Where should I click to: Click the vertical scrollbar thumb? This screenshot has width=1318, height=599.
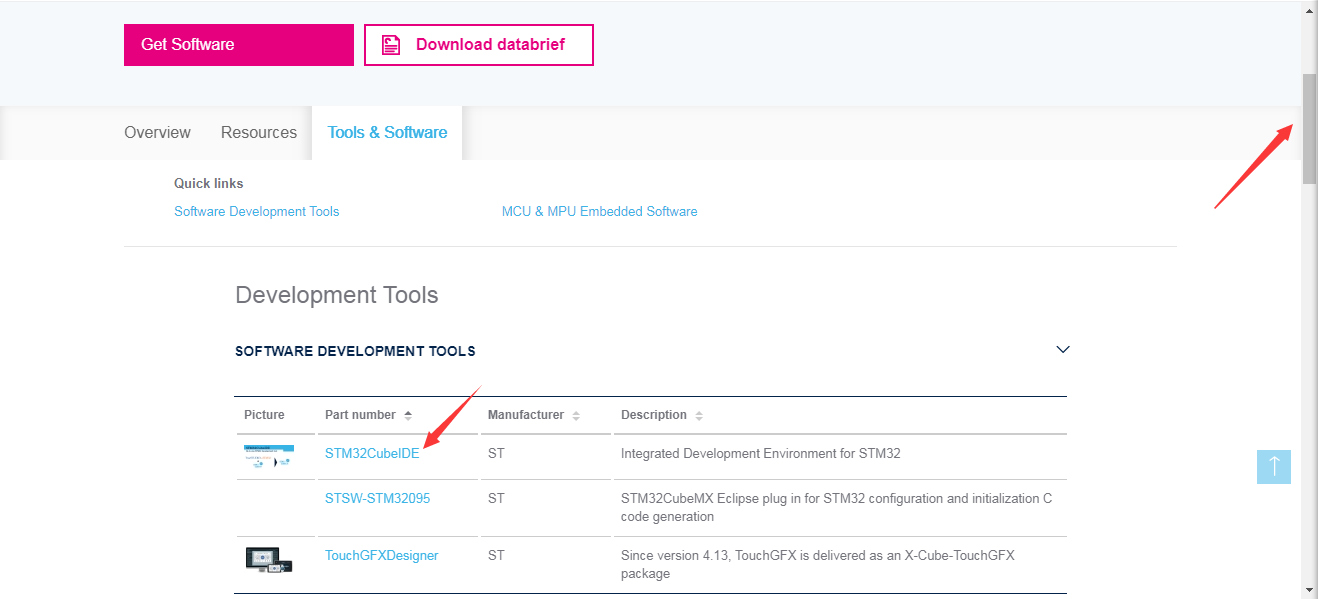(1310, 128)
